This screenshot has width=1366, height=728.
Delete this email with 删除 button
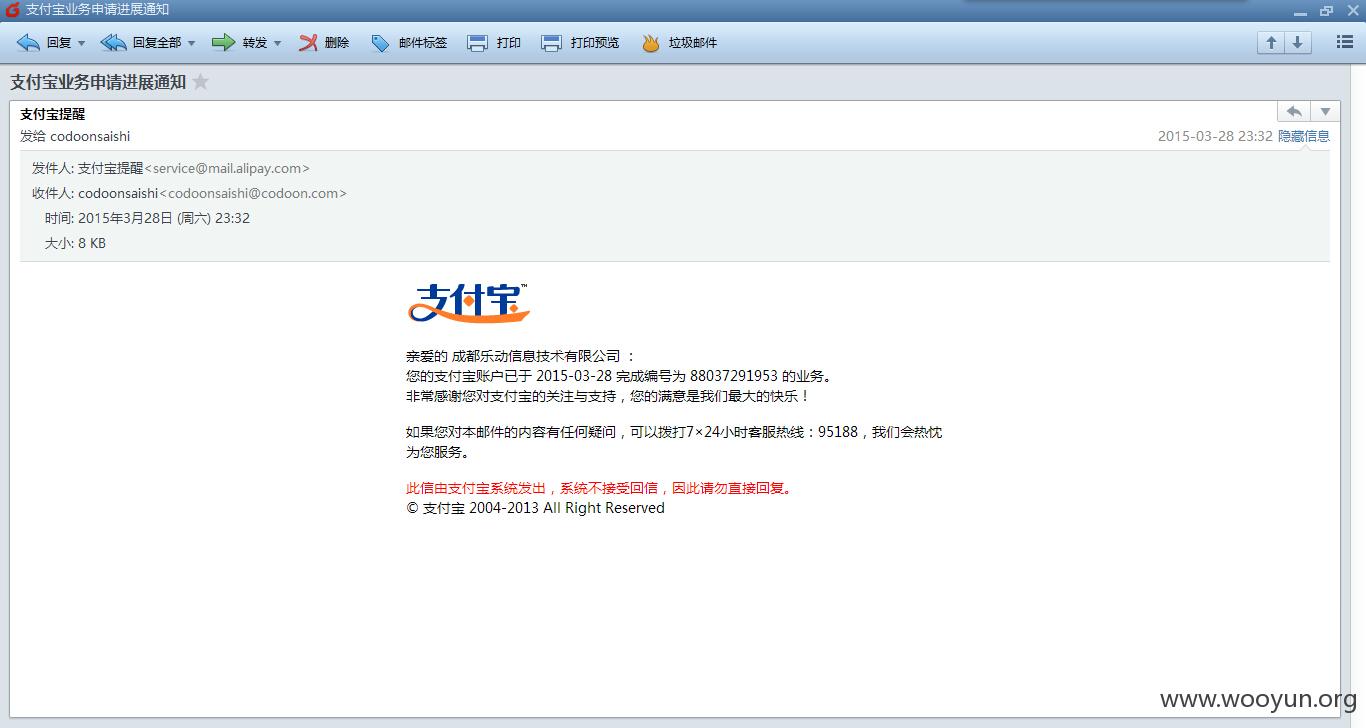tap(324, 43)
